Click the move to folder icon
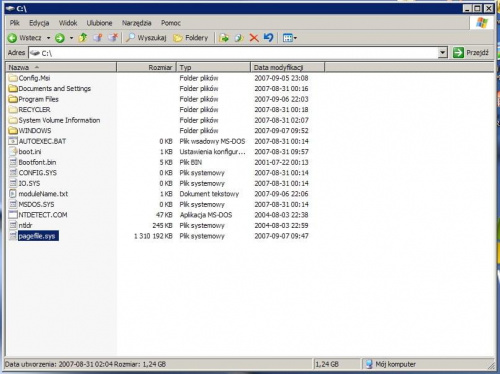 pos(224,38)
